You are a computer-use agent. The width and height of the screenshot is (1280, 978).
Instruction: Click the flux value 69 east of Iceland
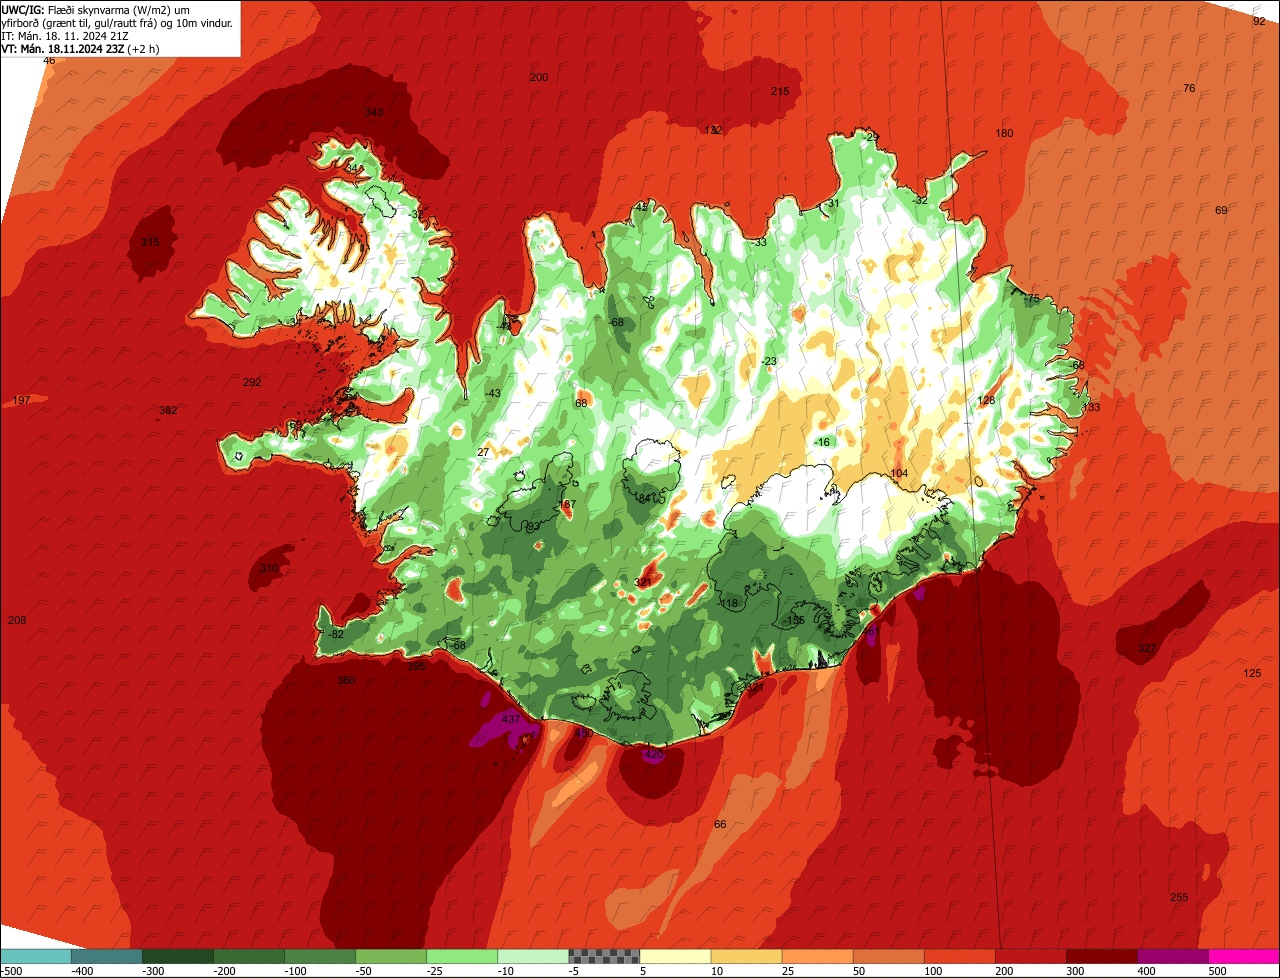click(1221, 210)
